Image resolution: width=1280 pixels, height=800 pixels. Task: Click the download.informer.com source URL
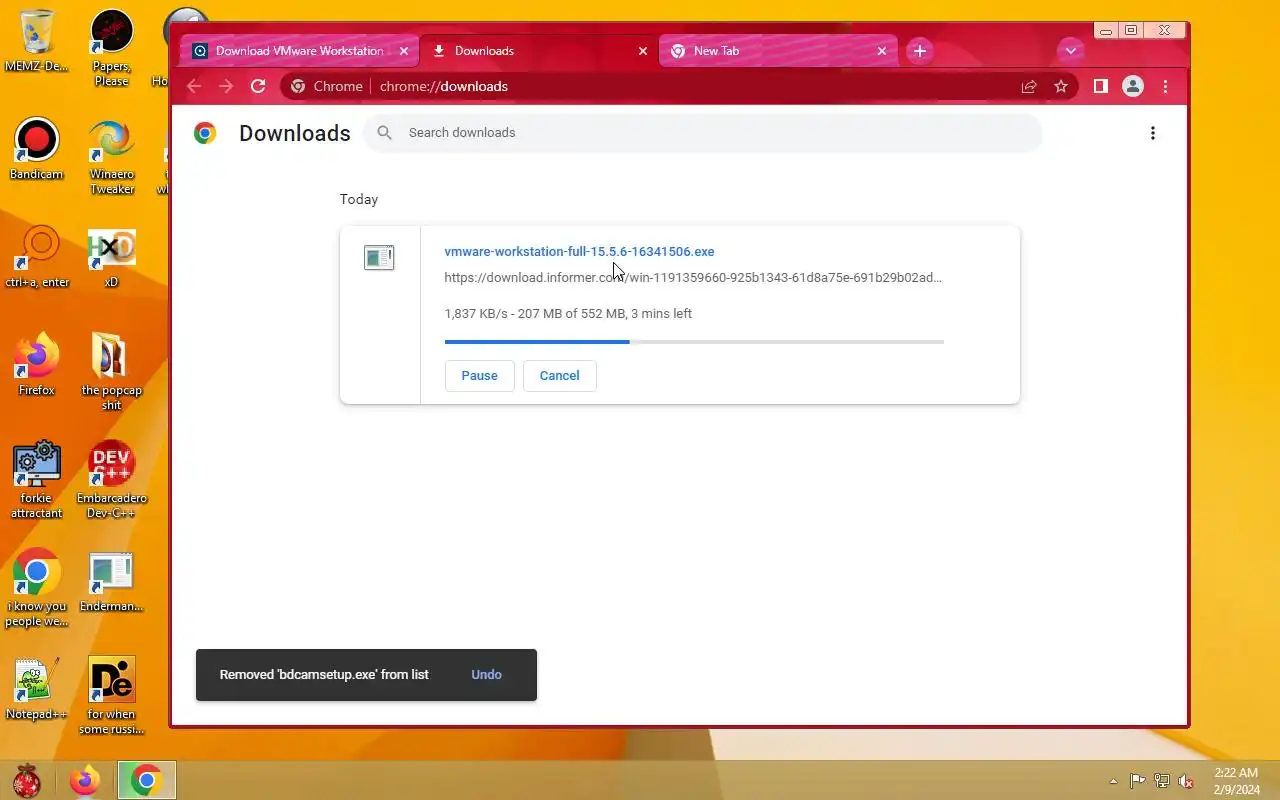point(693,277)
